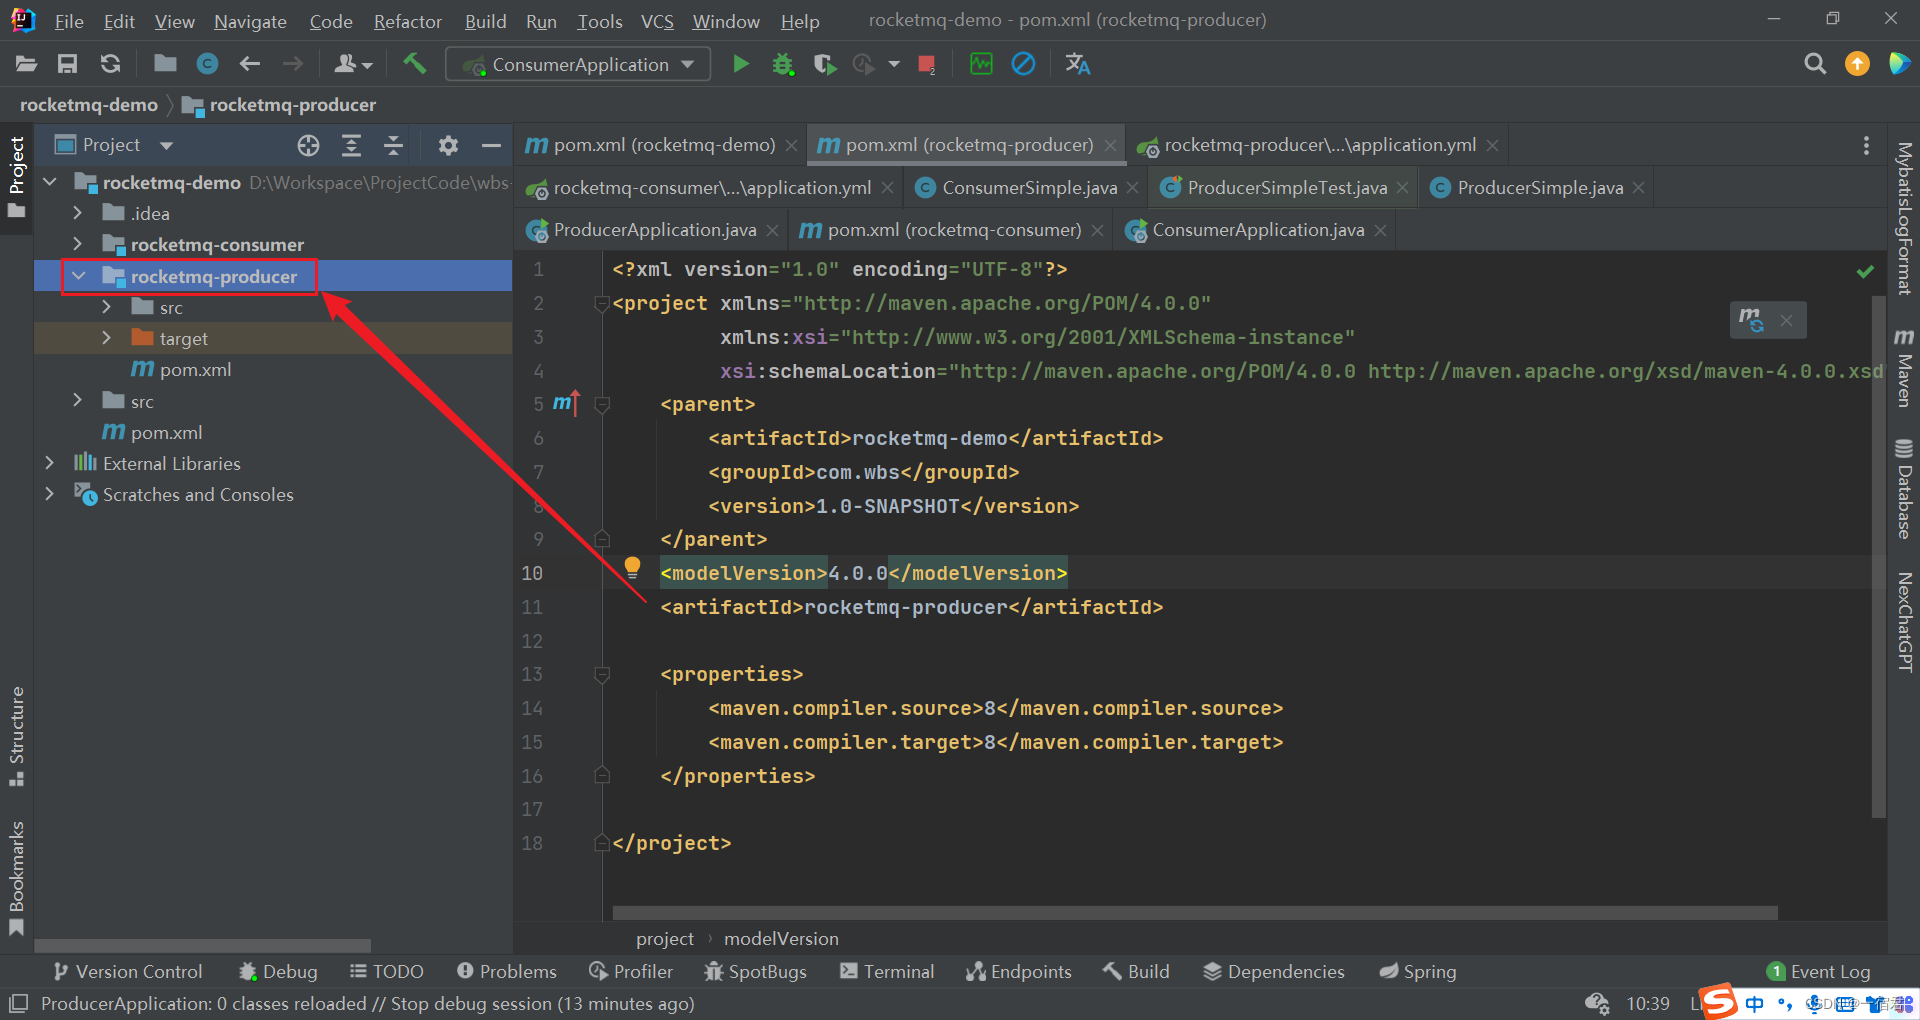Viewport: 1920px width, 1020px height.
Task: Click line number 12 in the gutter
Action: [532, 641]
